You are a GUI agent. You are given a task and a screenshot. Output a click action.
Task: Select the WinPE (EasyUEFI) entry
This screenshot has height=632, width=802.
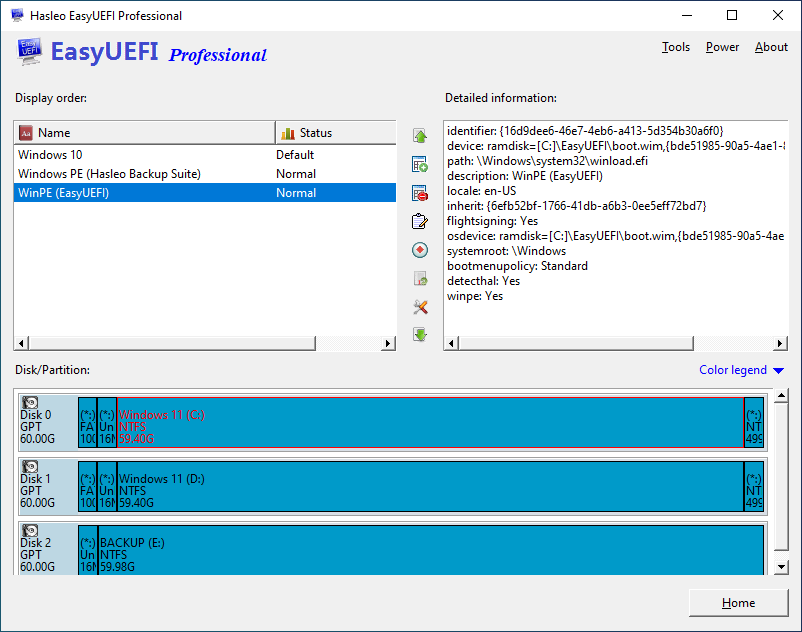pyautogui.click(x=205, y=193)
